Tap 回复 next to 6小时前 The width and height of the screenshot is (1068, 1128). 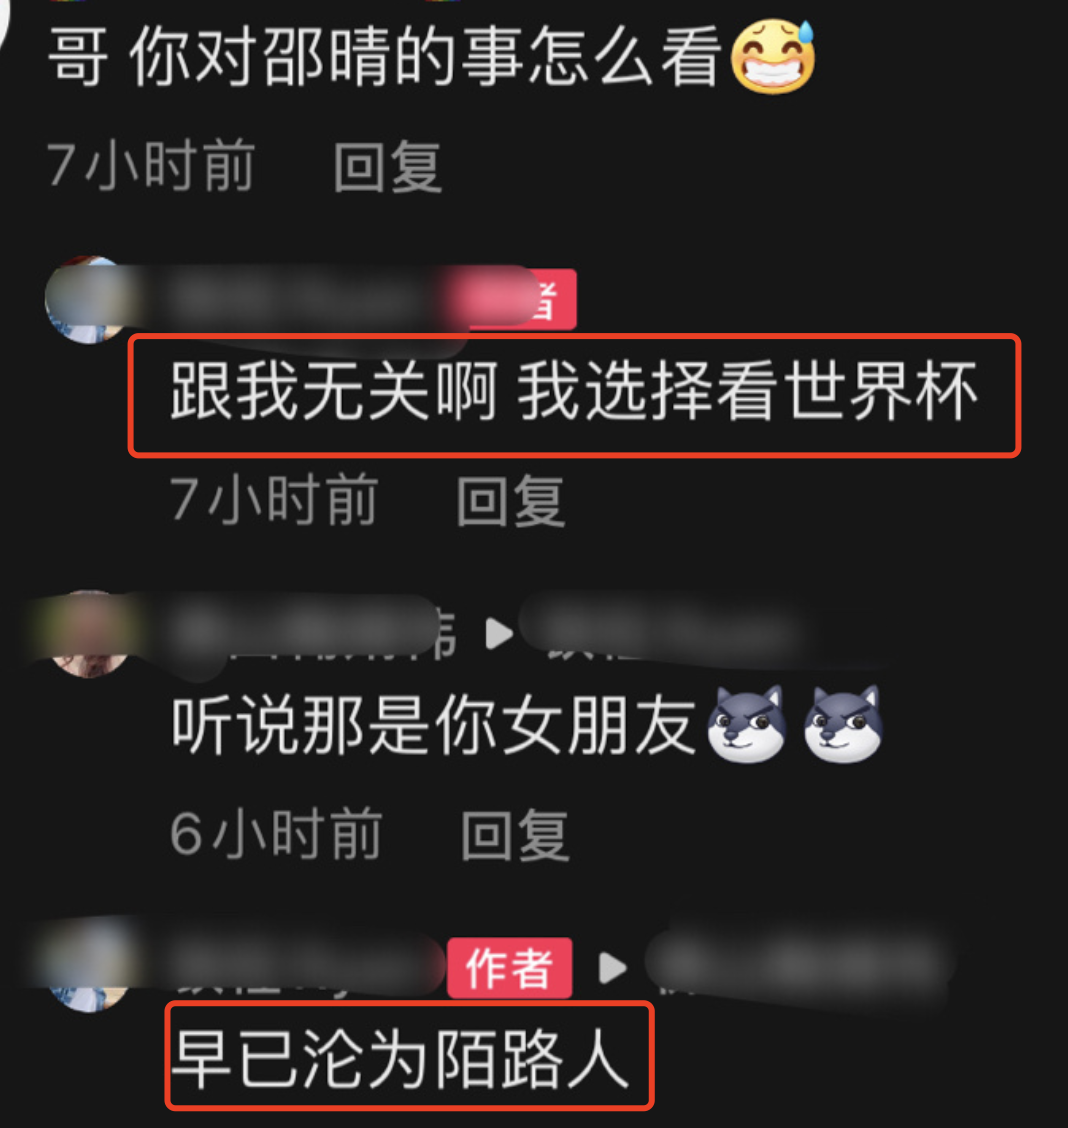(x=515, y=834)
